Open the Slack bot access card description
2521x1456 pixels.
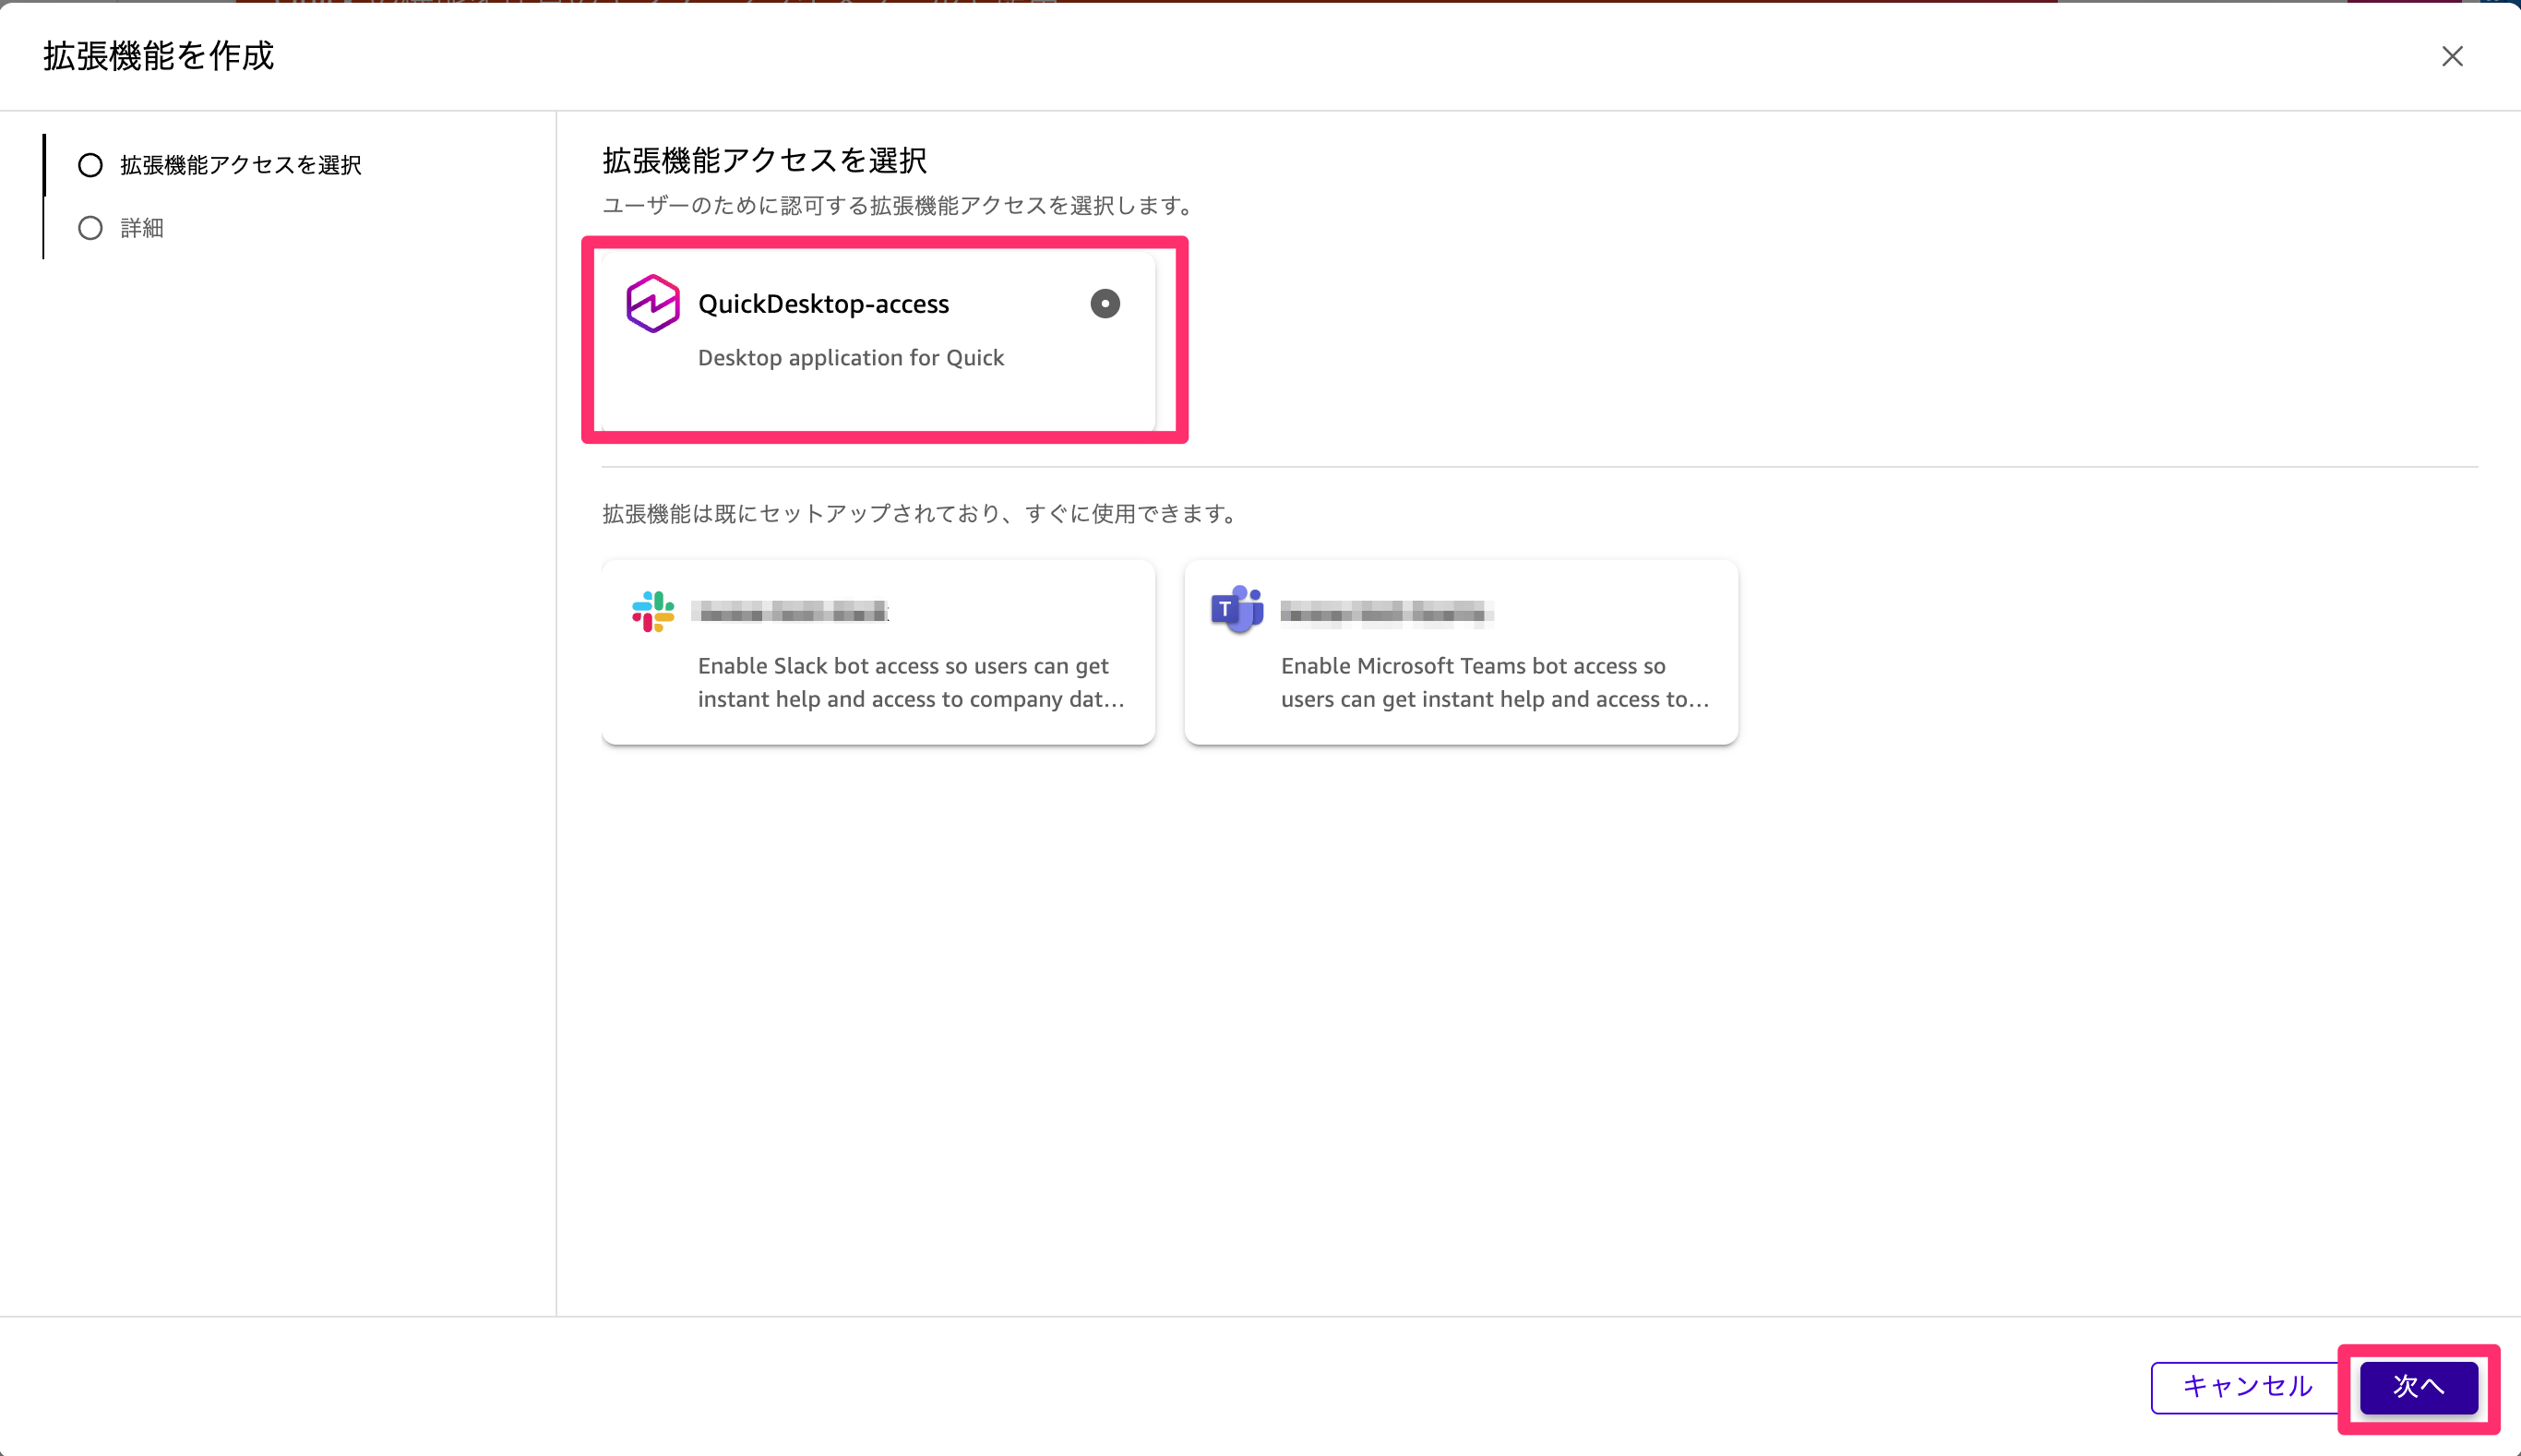[911, 683]
